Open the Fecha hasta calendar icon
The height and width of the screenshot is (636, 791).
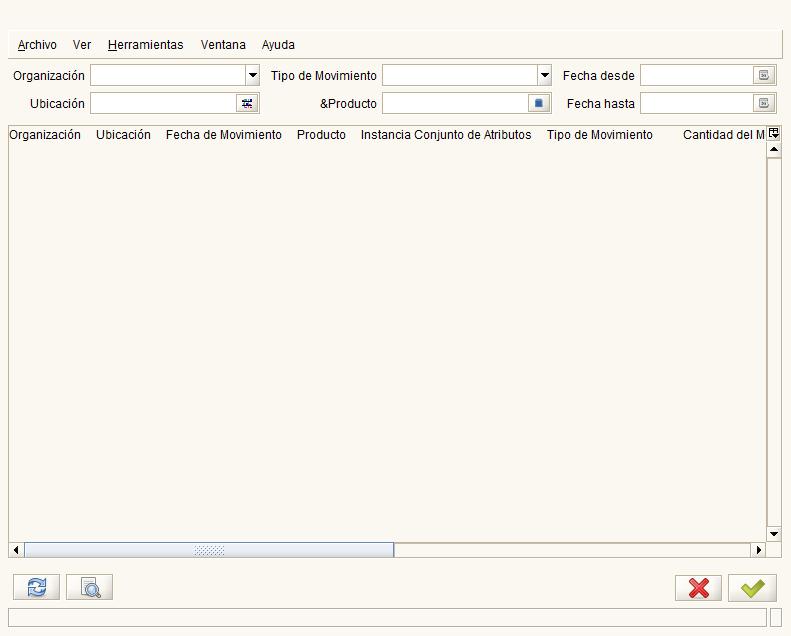[764, 103]
